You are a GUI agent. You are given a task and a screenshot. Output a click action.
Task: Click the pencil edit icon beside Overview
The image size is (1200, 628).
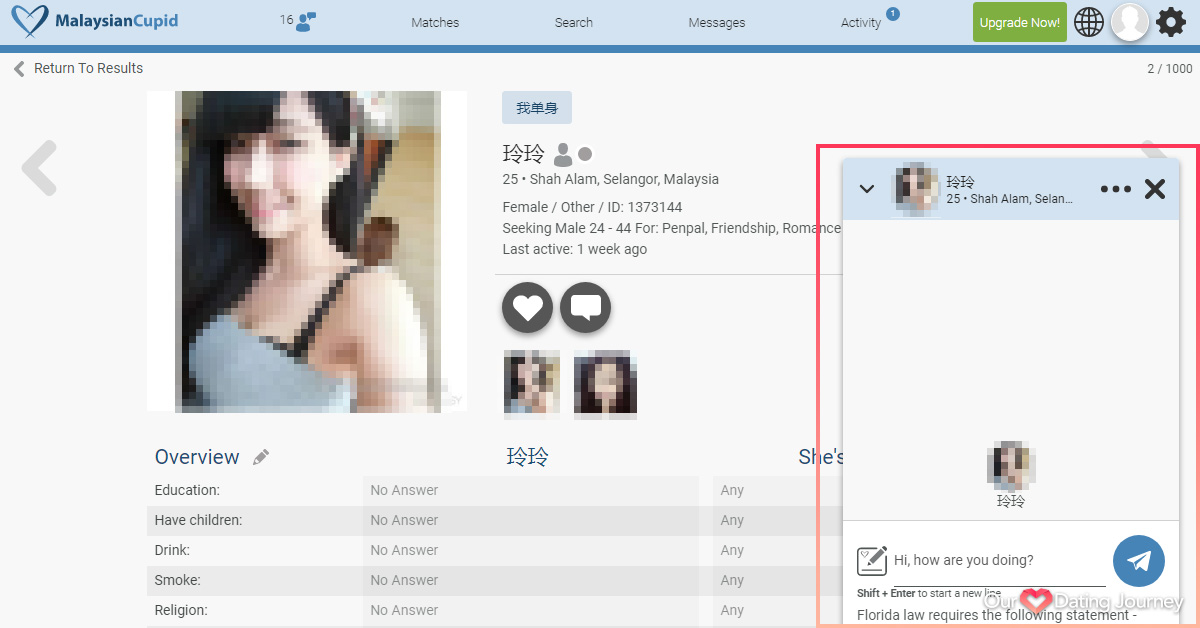(x=261, y=457)
